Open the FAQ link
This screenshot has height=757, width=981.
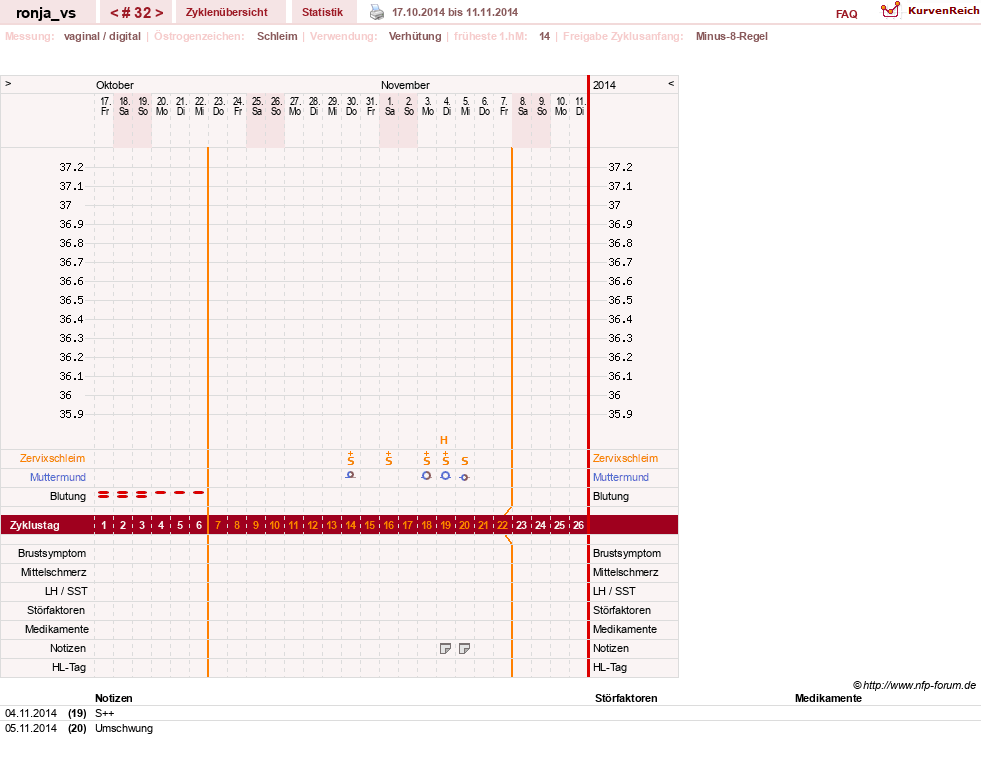point(846,14)
